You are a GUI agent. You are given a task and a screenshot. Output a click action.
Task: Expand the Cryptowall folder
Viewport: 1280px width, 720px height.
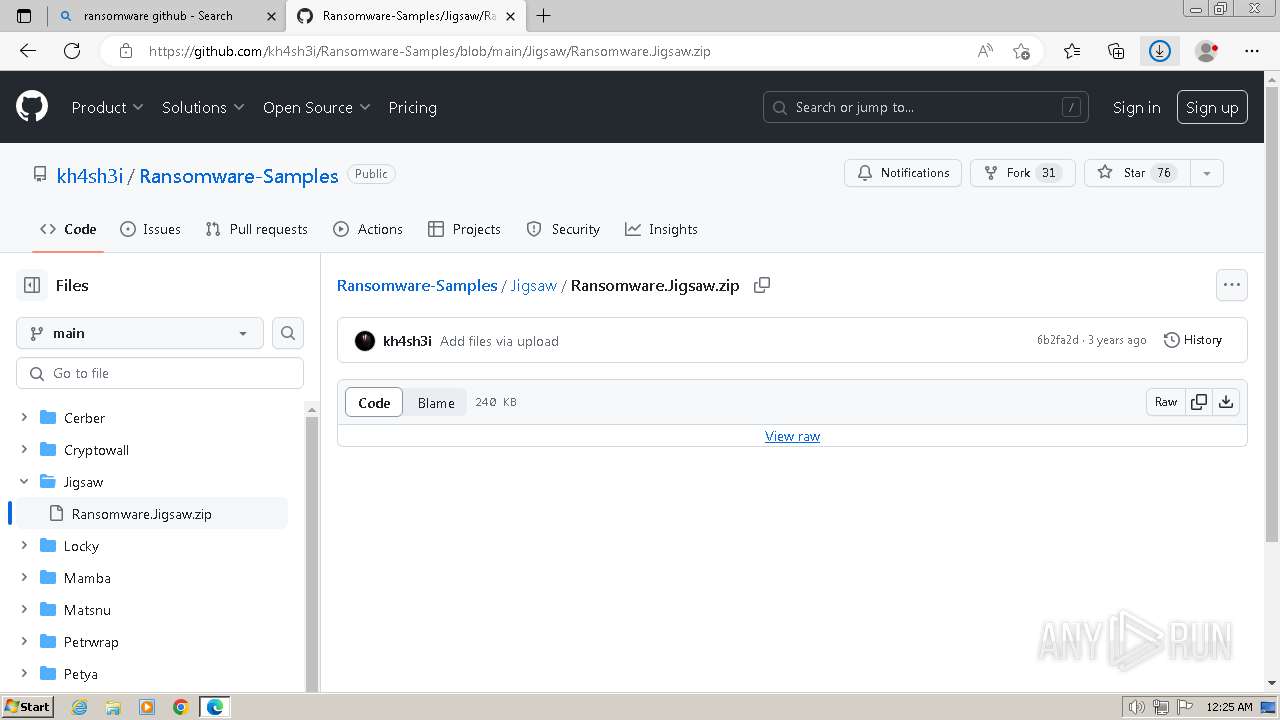pyautogui.click(x=24, y=449)
